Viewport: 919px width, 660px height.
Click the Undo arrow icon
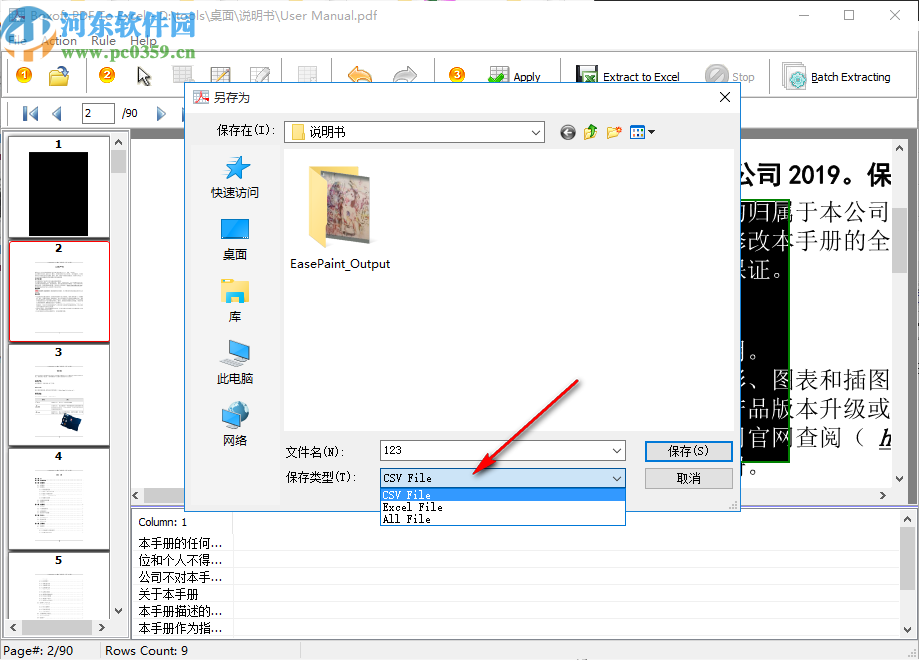pyautogui.click(x=360, y=76)
